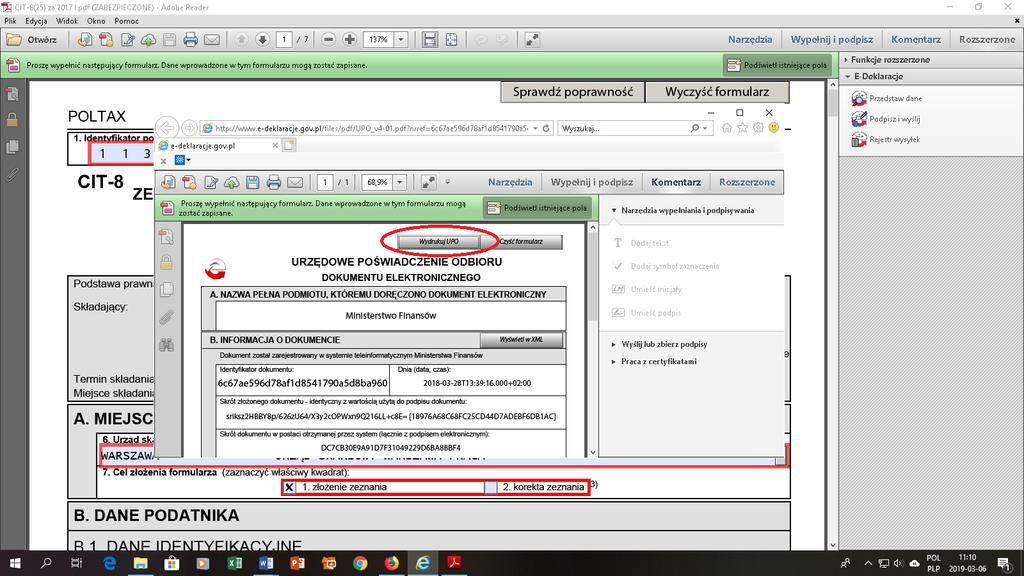
Task: Click the Wyczyść formularz button
Action: [x=717, y=92]
